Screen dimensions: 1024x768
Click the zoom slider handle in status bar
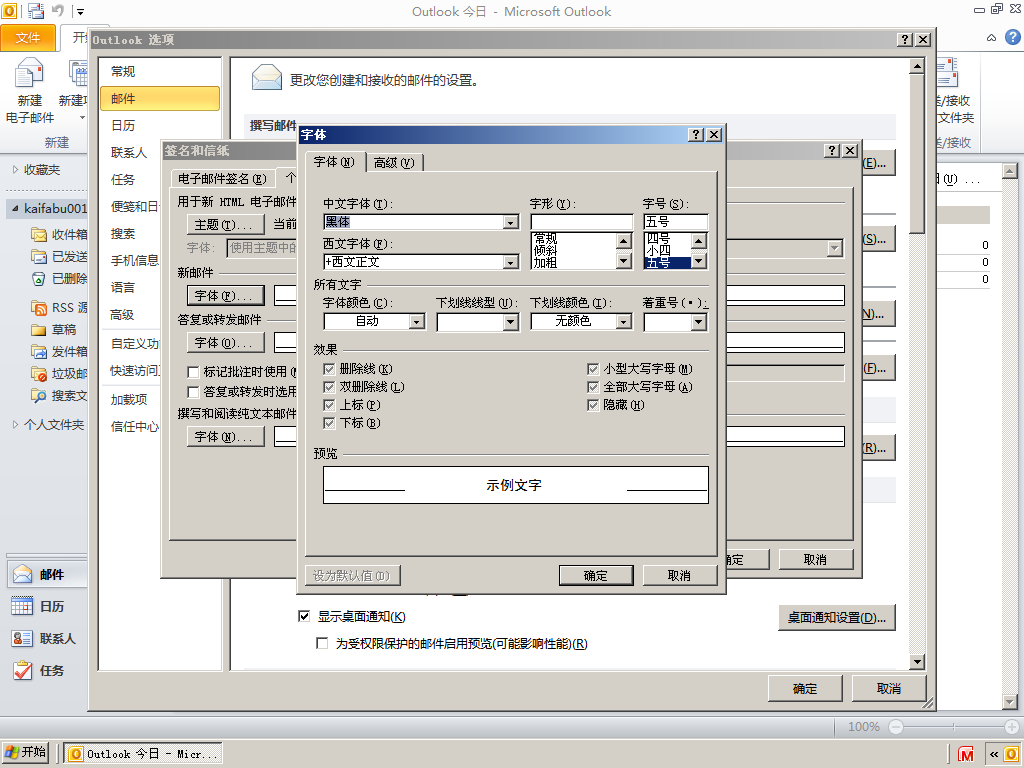click(953, 727)
